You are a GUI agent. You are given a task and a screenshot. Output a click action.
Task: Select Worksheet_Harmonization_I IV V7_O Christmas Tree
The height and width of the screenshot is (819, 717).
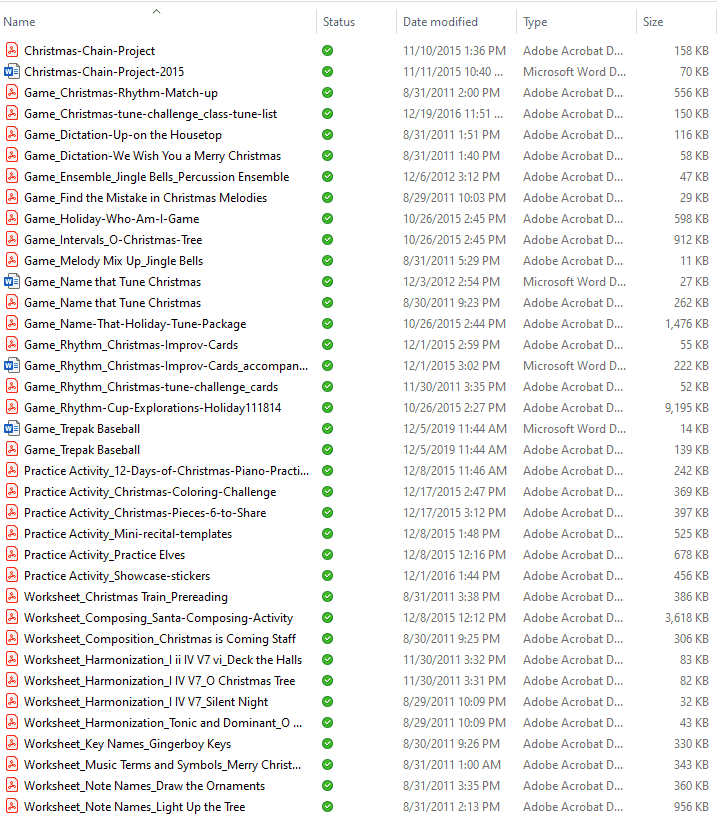point(159,681)
